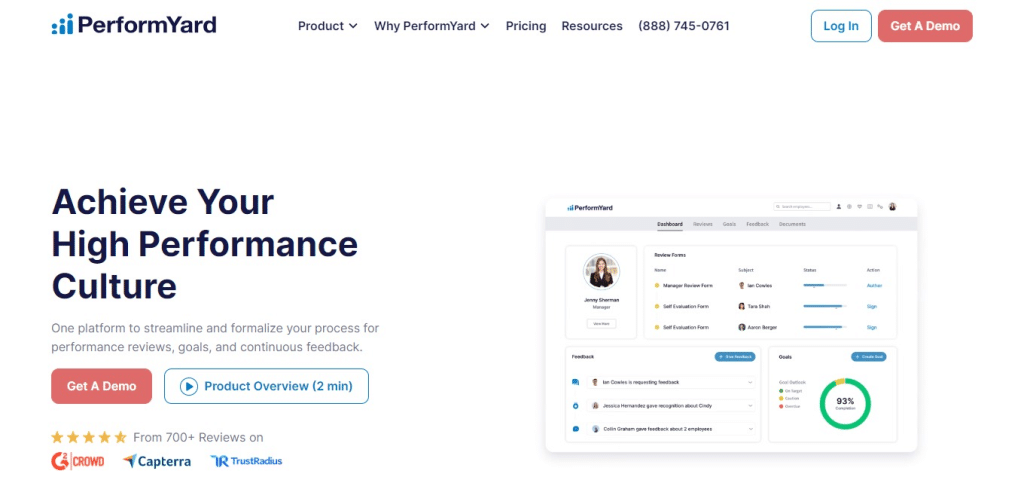1024x477 pixels.
Task: Click the Log In button
Action: [841, 26]
